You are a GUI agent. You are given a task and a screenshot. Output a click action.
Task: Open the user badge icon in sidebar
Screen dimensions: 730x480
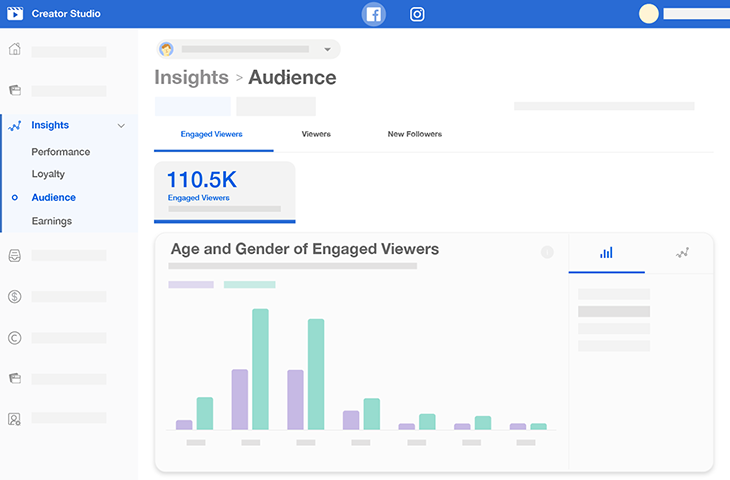[x=15, y=419]
